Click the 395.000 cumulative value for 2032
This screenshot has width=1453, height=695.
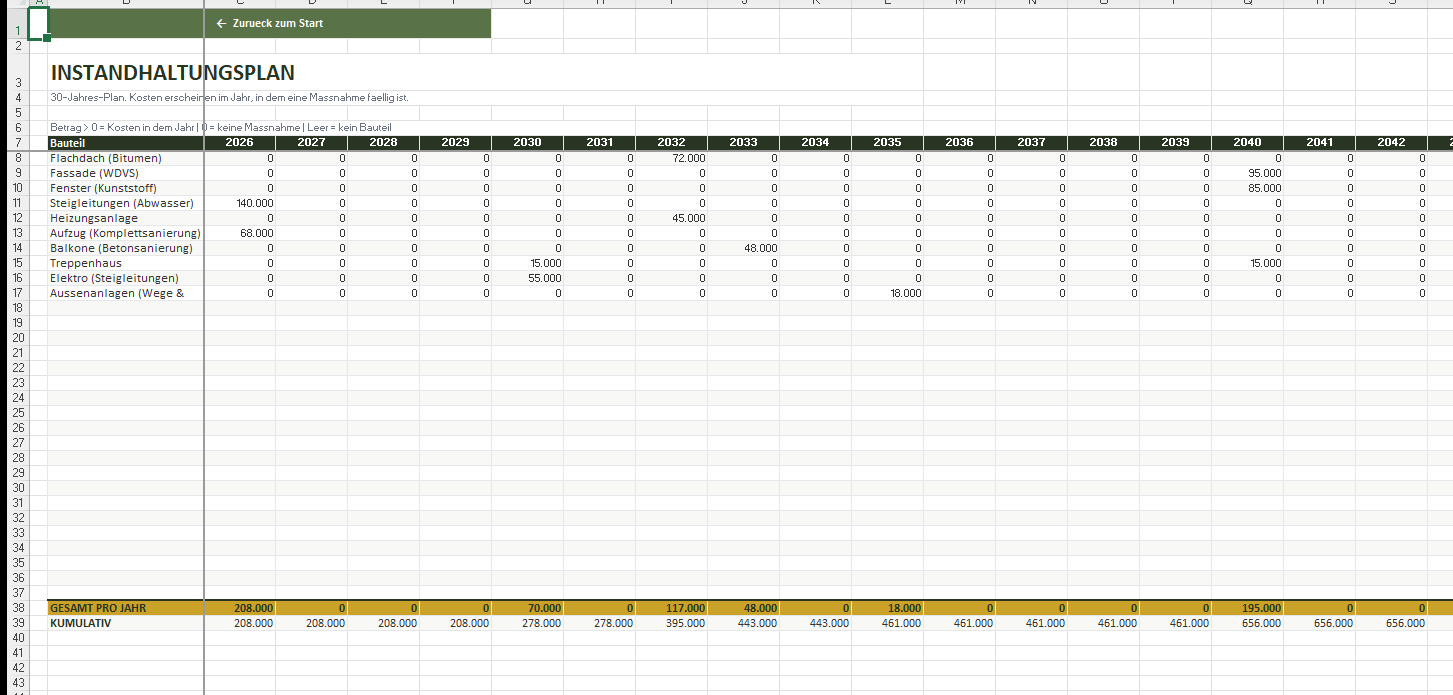click(x=671, y=623)
